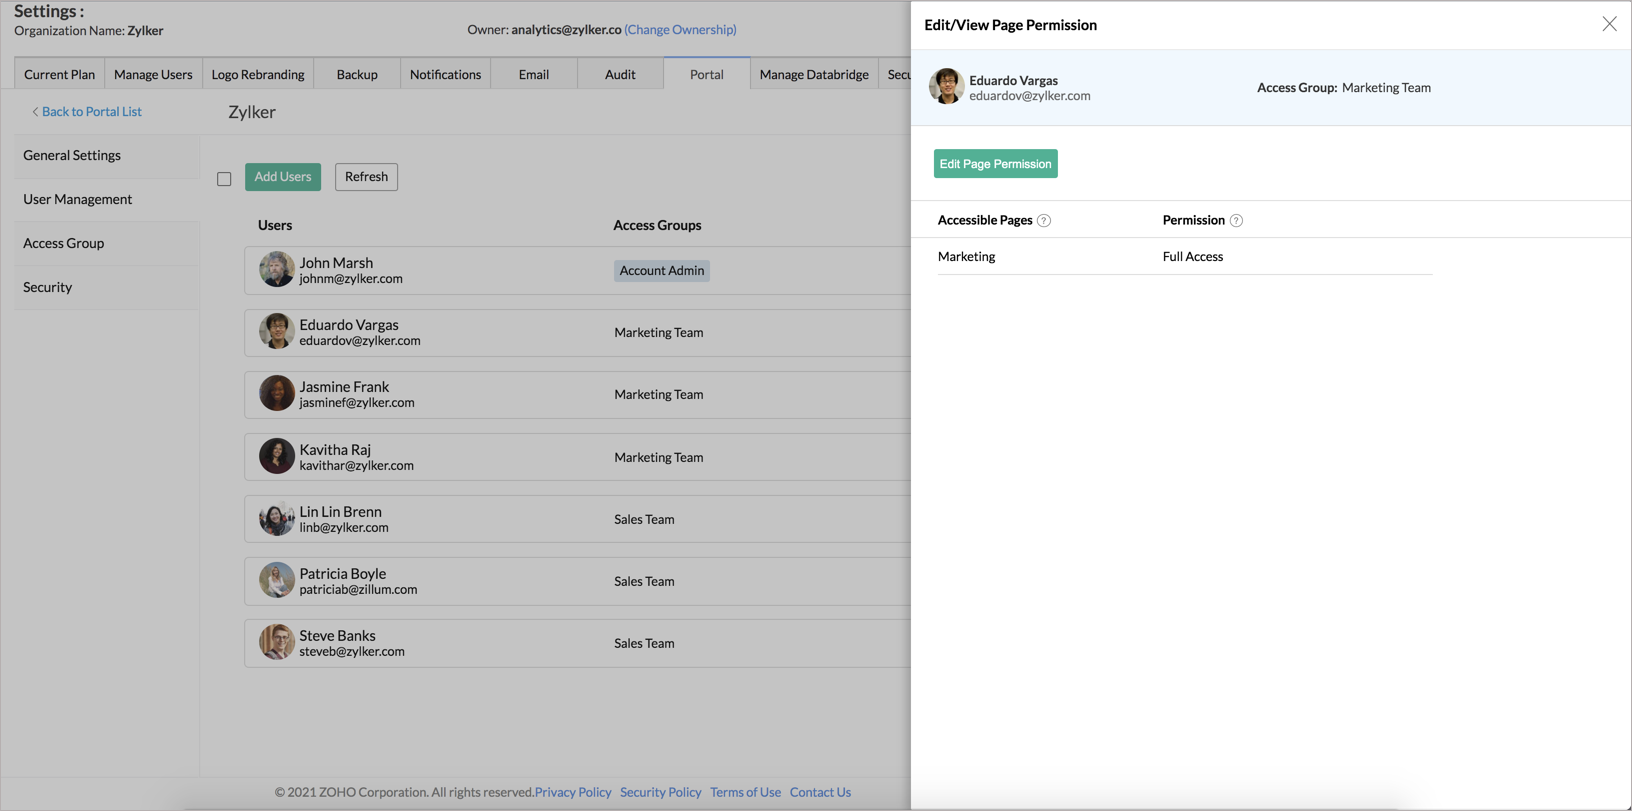This screenshot has width=1632, height=811.
Task: Close the Edit/View Page Permission panel
Action: 1609,24
